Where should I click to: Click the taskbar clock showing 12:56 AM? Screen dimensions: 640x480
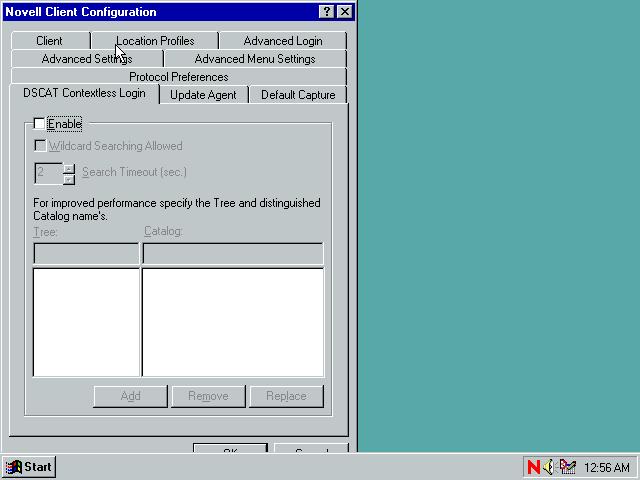tap(607, 467)
